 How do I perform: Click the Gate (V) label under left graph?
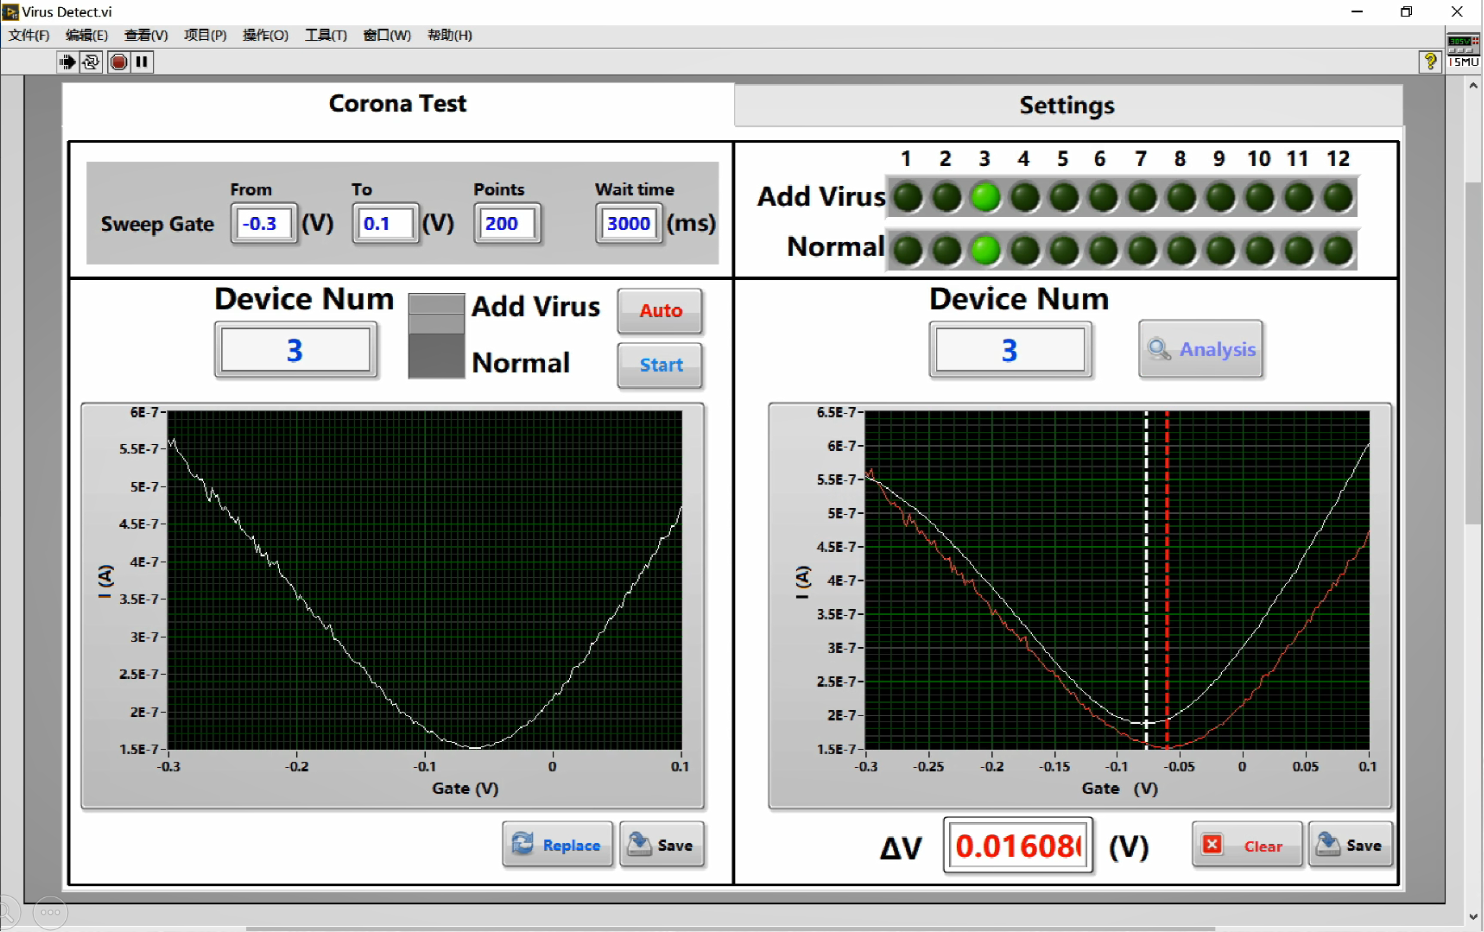(465, 788)
